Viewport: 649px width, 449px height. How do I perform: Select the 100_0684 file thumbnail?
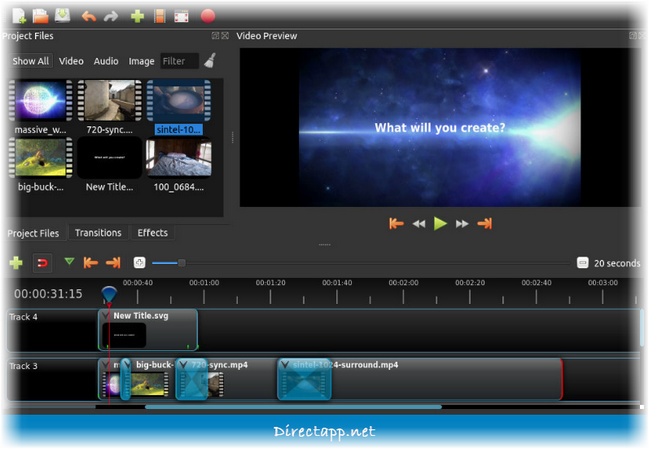[x=179, y=157]
